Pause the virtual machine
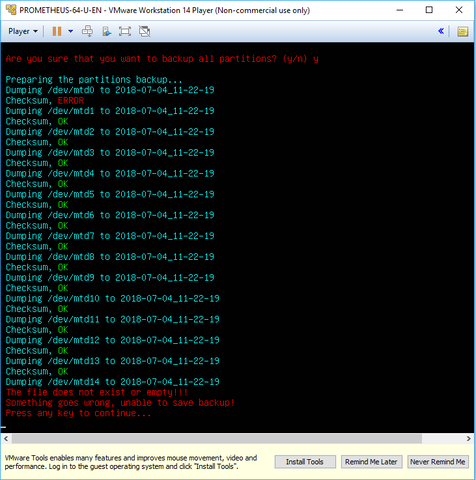The width and height of the screenshot is (476, 480). click(57, 31)
